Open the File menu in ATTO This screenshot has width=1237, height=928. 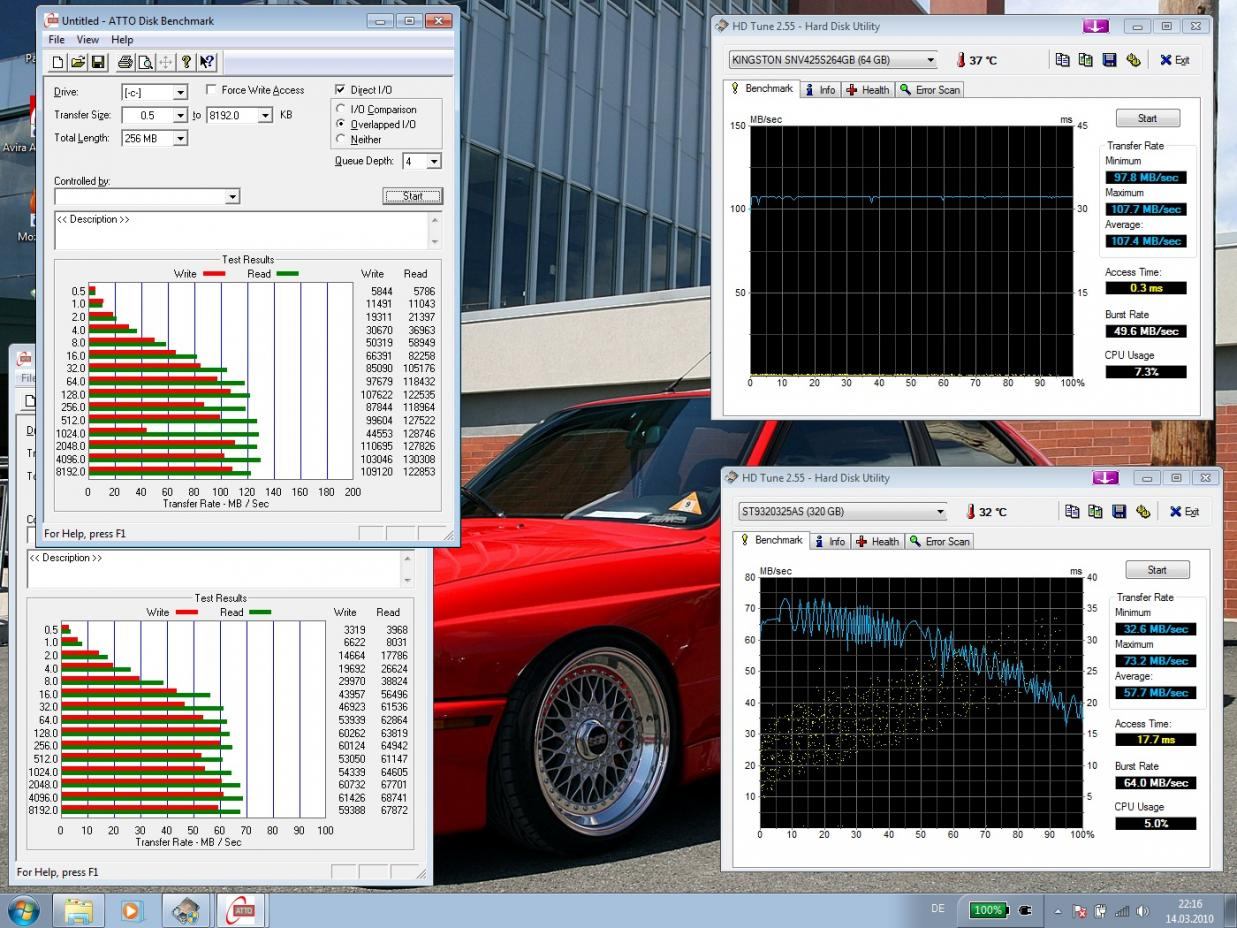click(57, 40)
